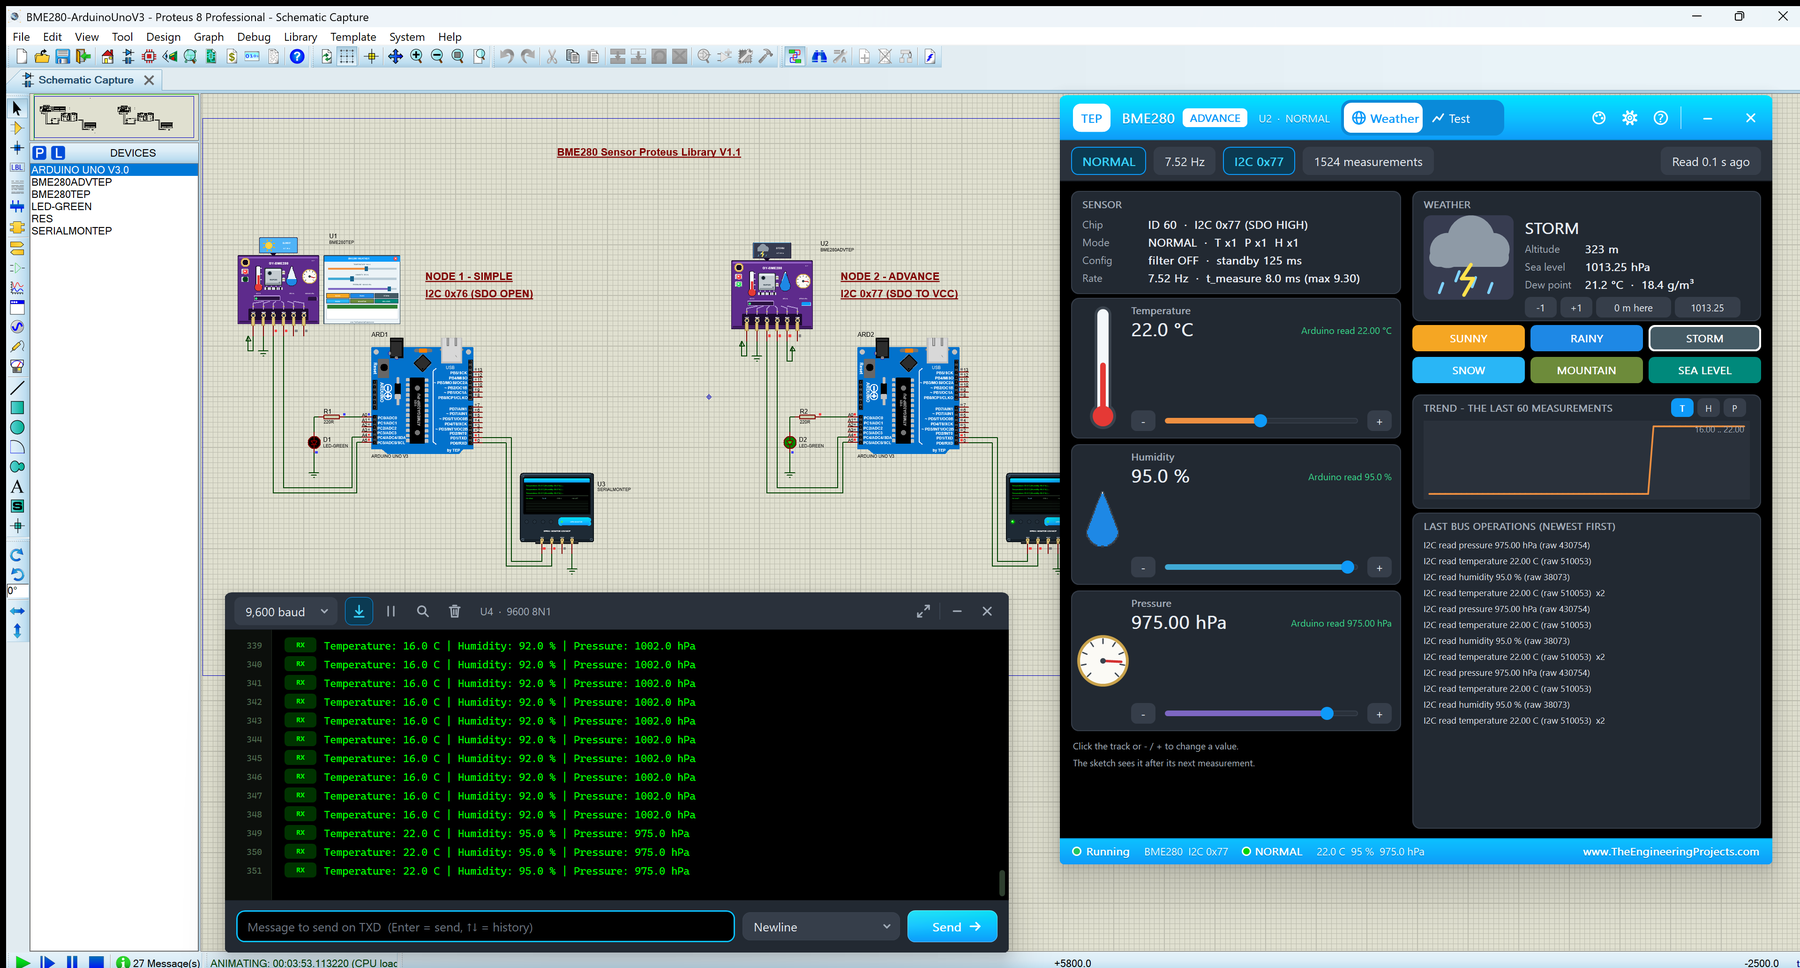The width and height of the screenshot is (1800, 968).
Task: Click the Zoom In magnifier icon
Action: click(x=416, y=57)
